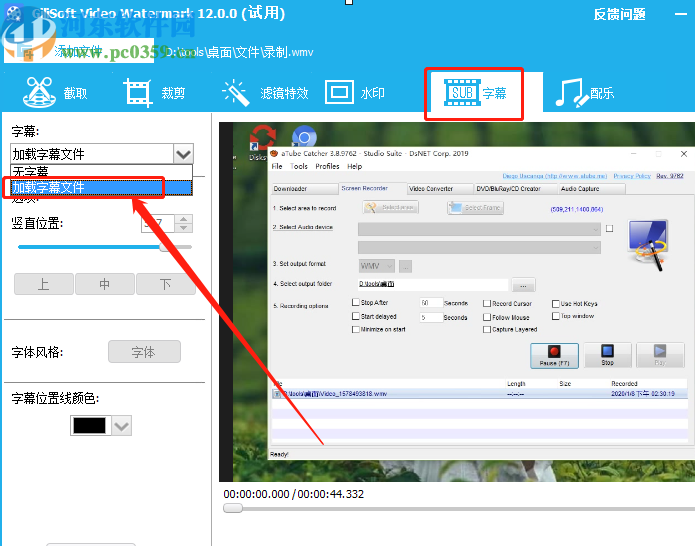The height and width of the screenshot is (546, 695).
Task: Increase 竖直位置 value with up spinner arrow
Action: coord(184,219)
